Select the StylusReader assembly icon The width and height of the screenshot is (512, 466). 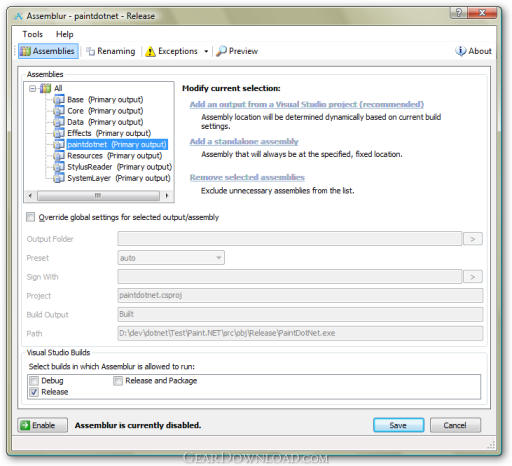pos(59,167)
